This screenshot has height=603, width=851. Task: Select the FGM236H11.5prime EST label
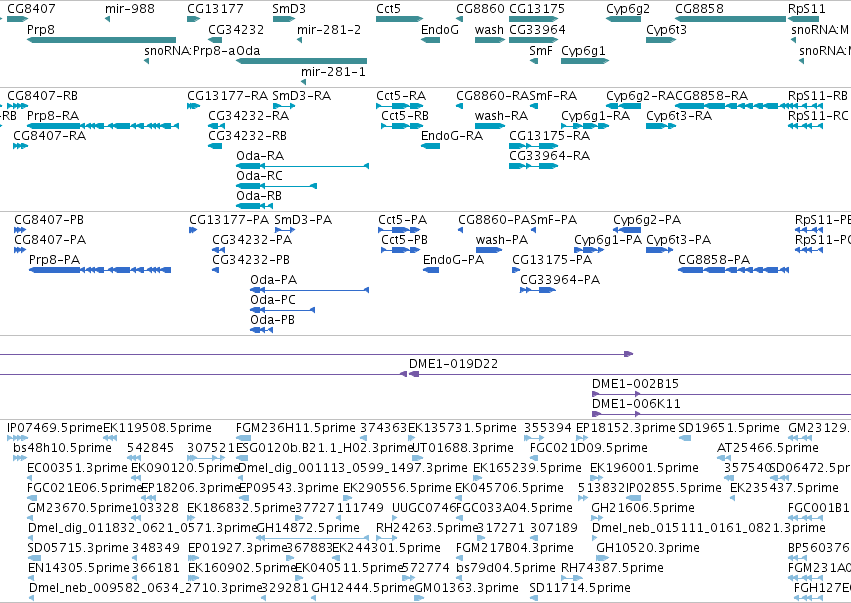tap(296, 428)
